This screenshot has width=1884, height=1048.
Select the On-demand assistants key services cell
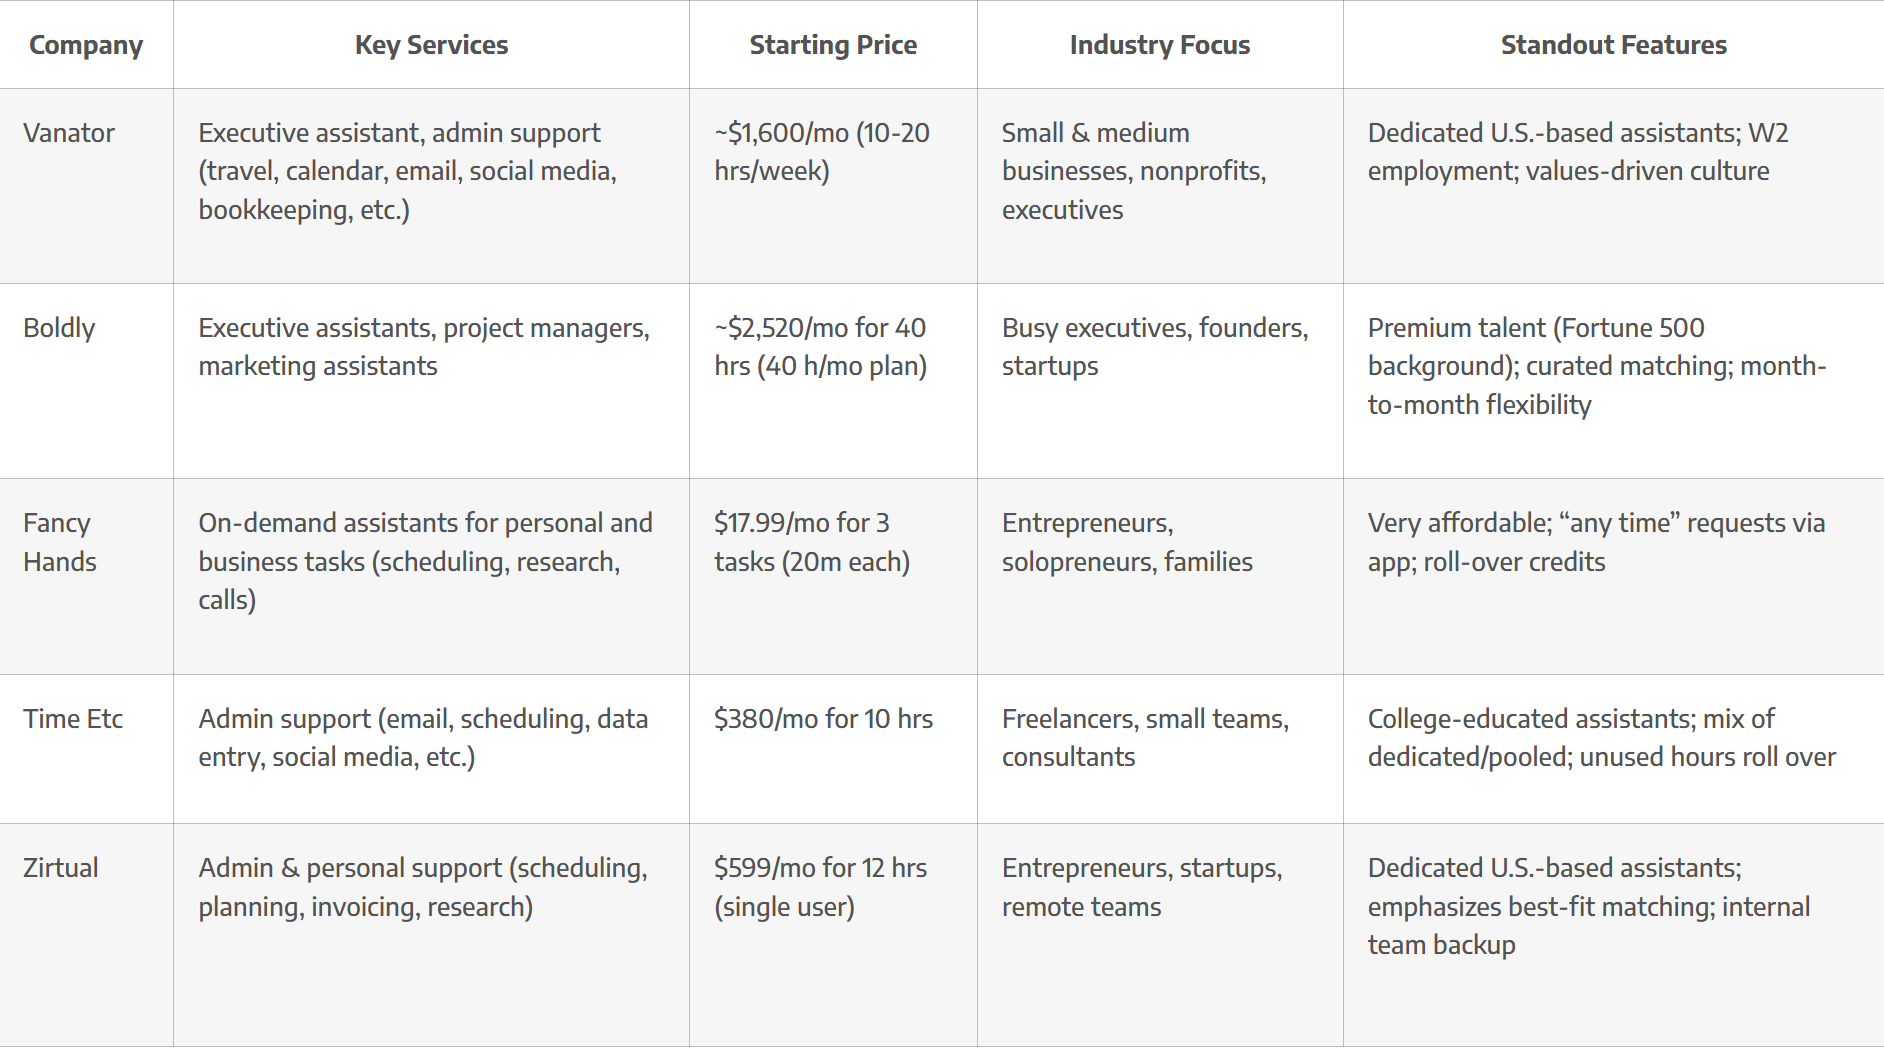pos(425,561)
